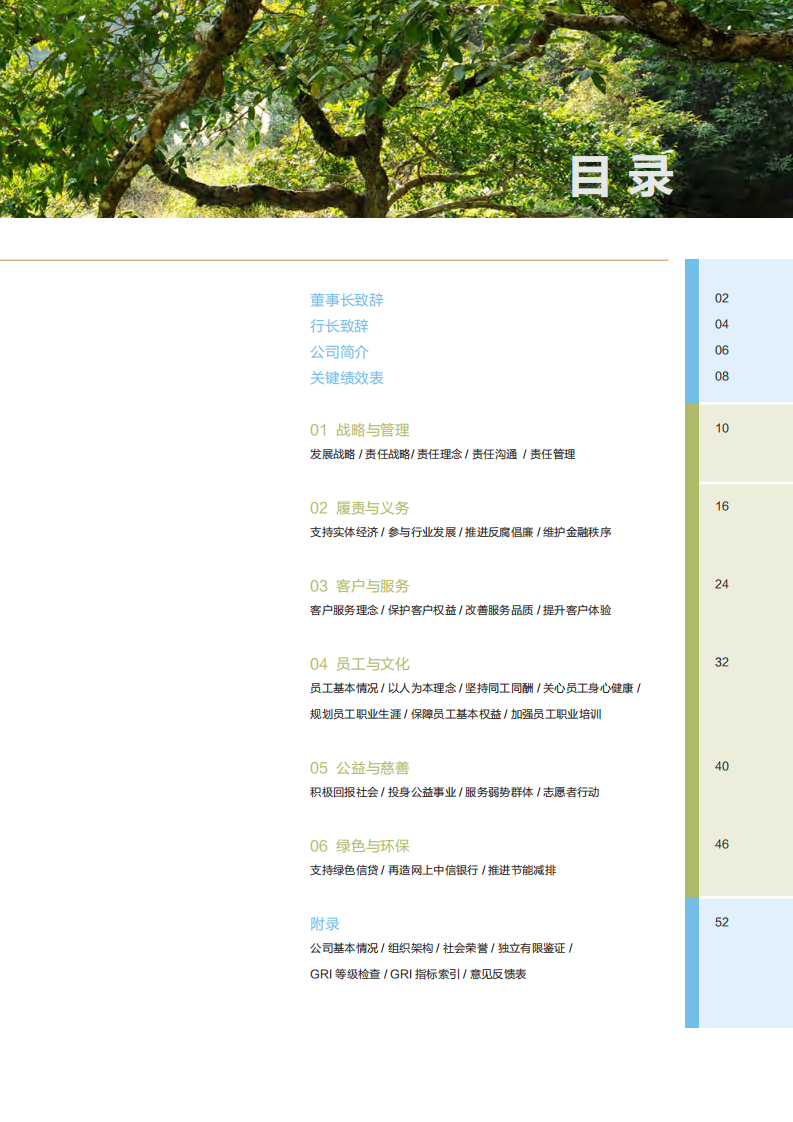
Task: Select the subtopic 发展战略
Action: [333, 454]
